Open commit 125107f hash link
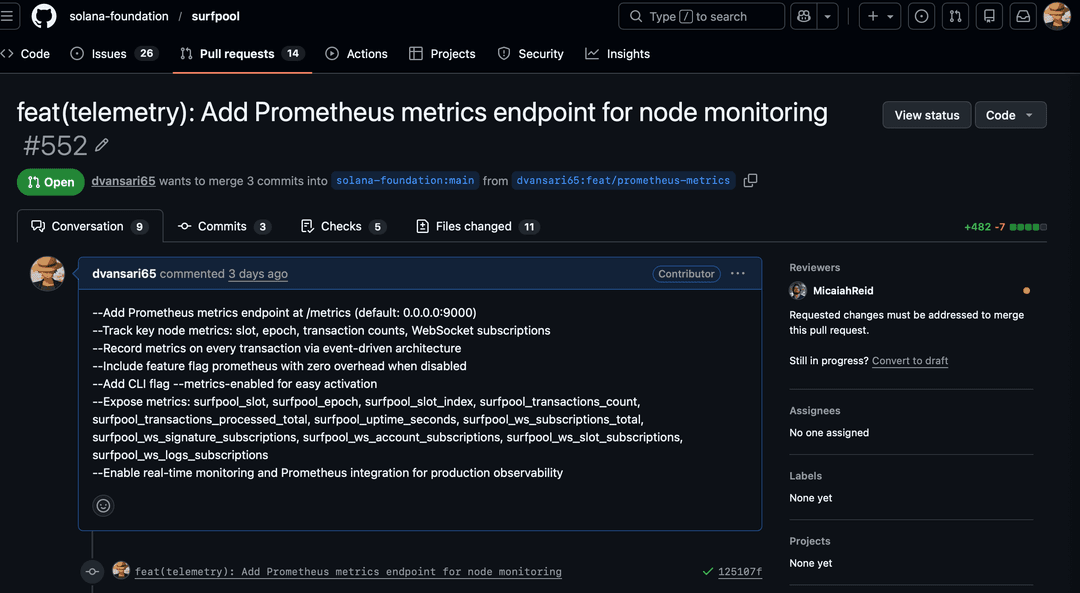The height and width of the screenshot is (593, 1080). coord(739,572)
